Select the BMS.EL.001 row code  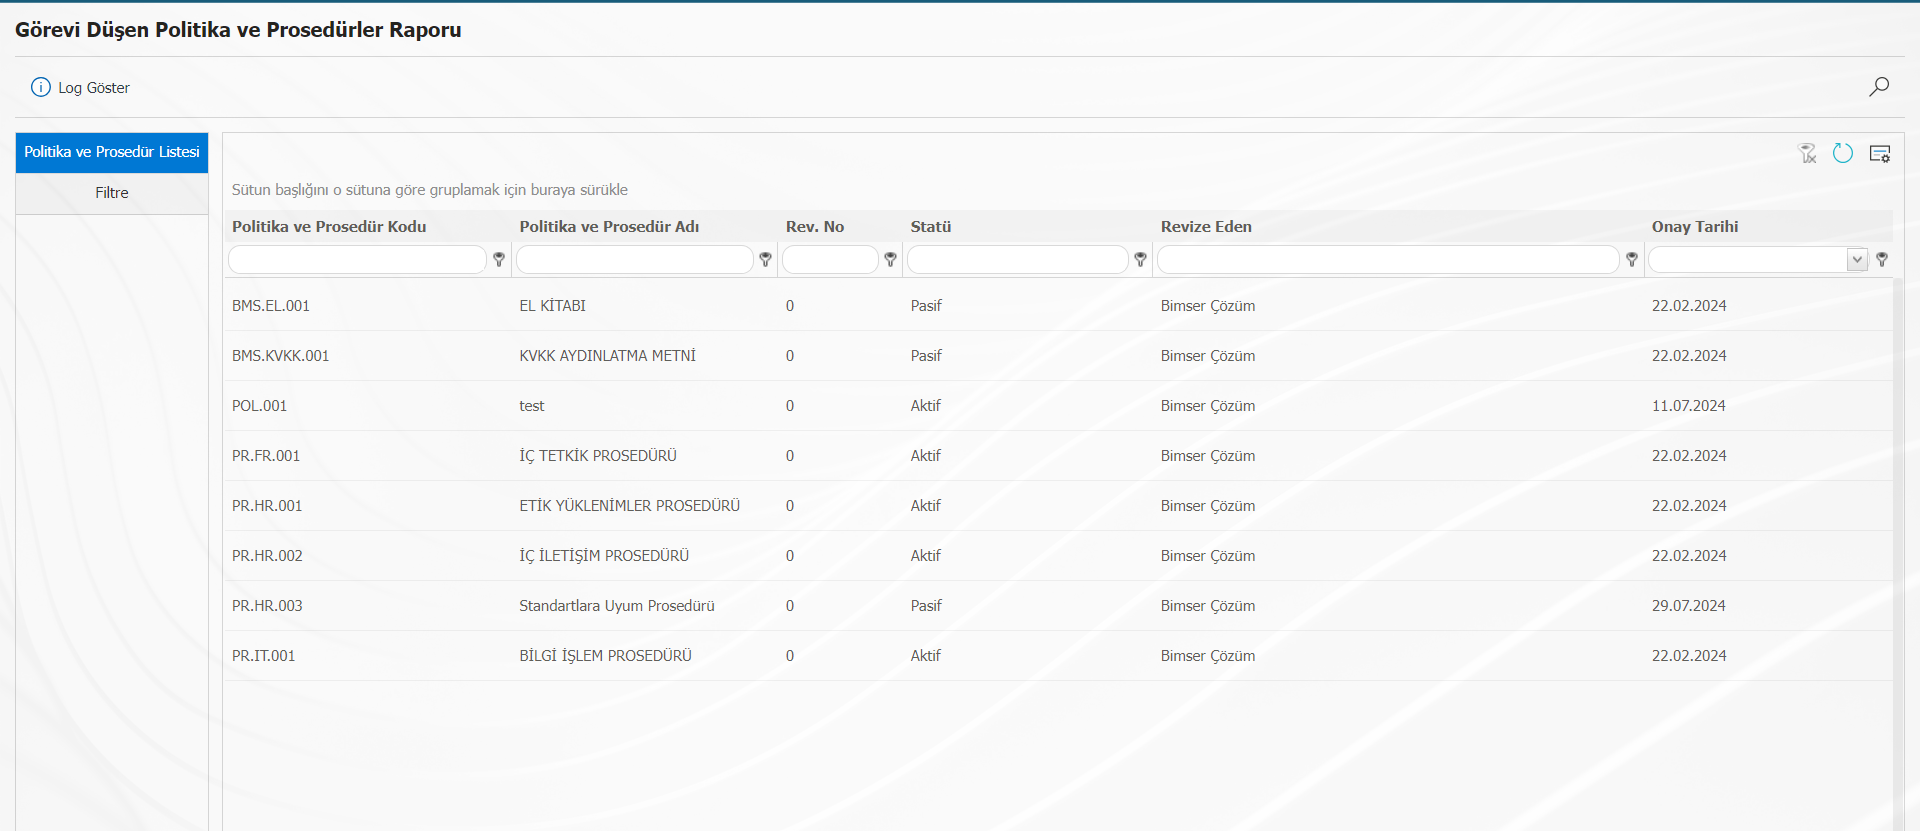(x=271, y=306)
